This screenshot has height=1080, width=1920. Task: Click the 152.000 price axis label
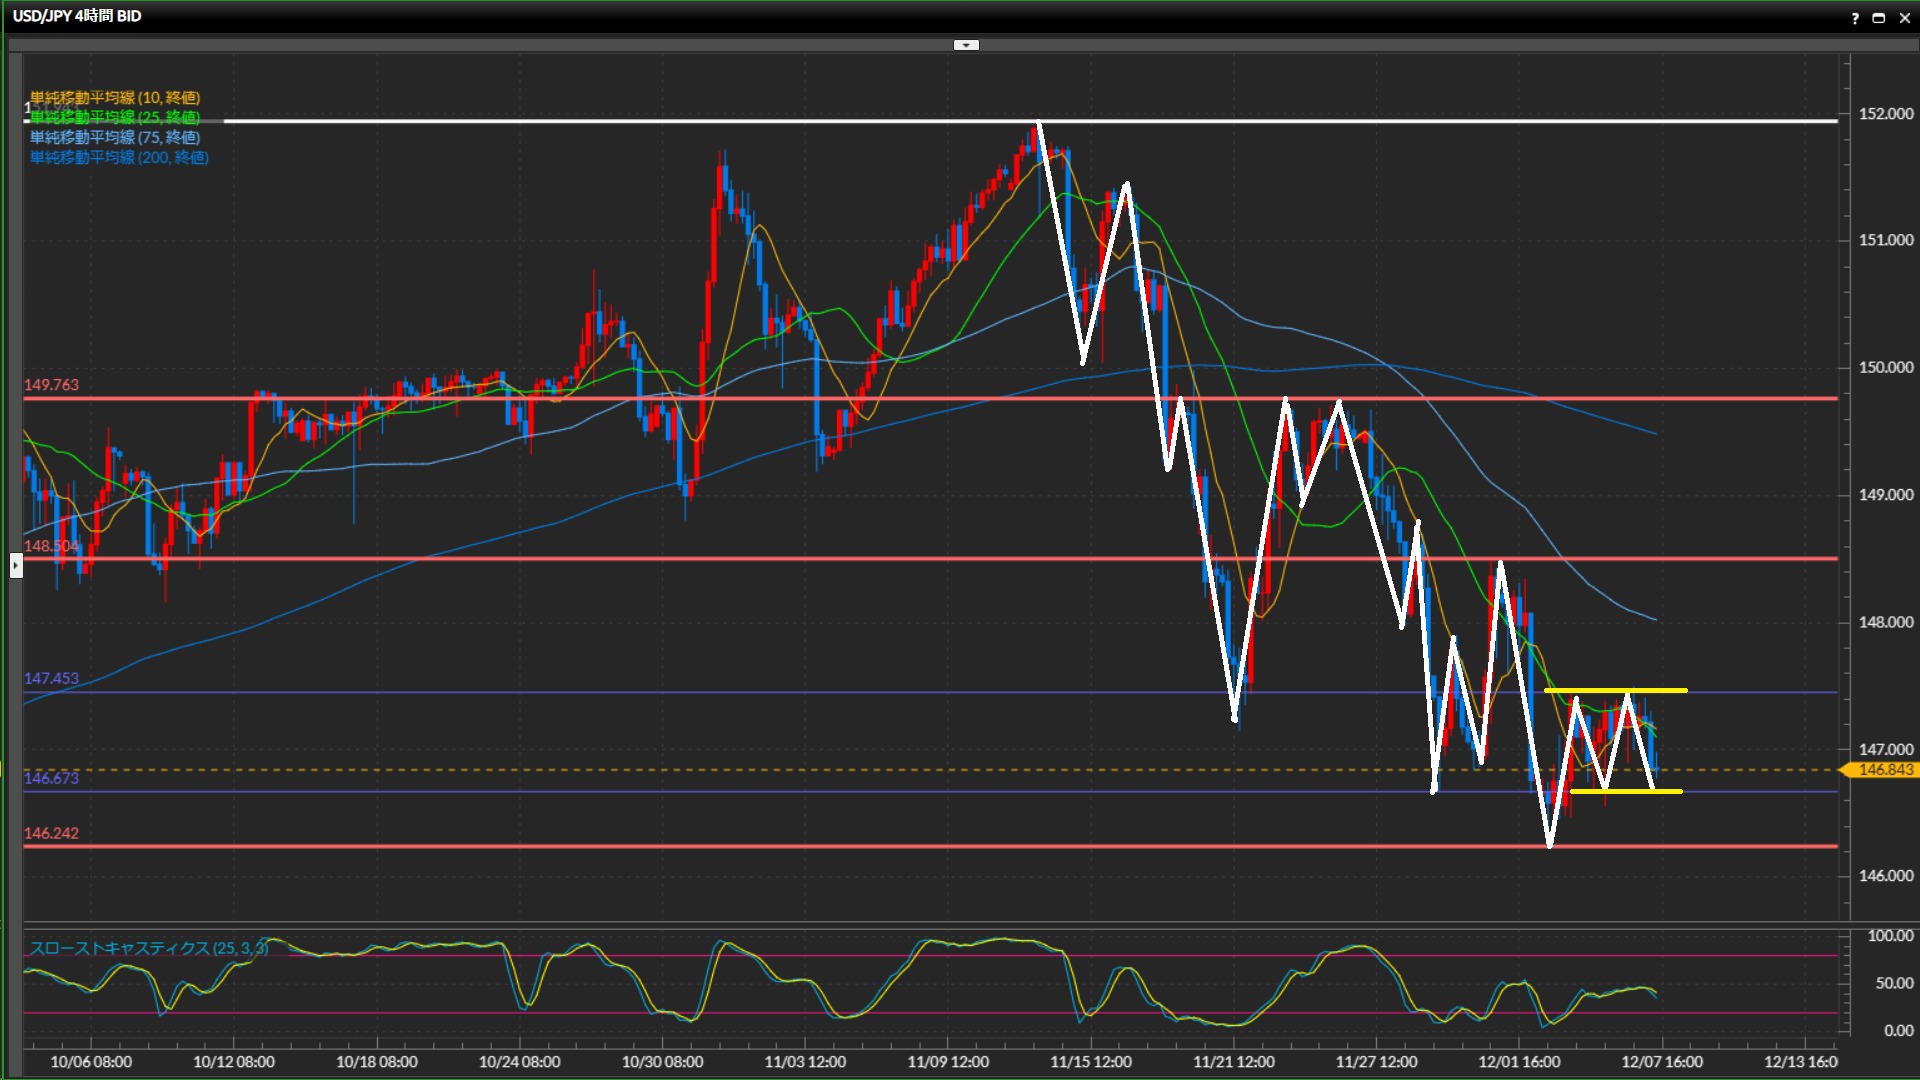click(1885, 114)
